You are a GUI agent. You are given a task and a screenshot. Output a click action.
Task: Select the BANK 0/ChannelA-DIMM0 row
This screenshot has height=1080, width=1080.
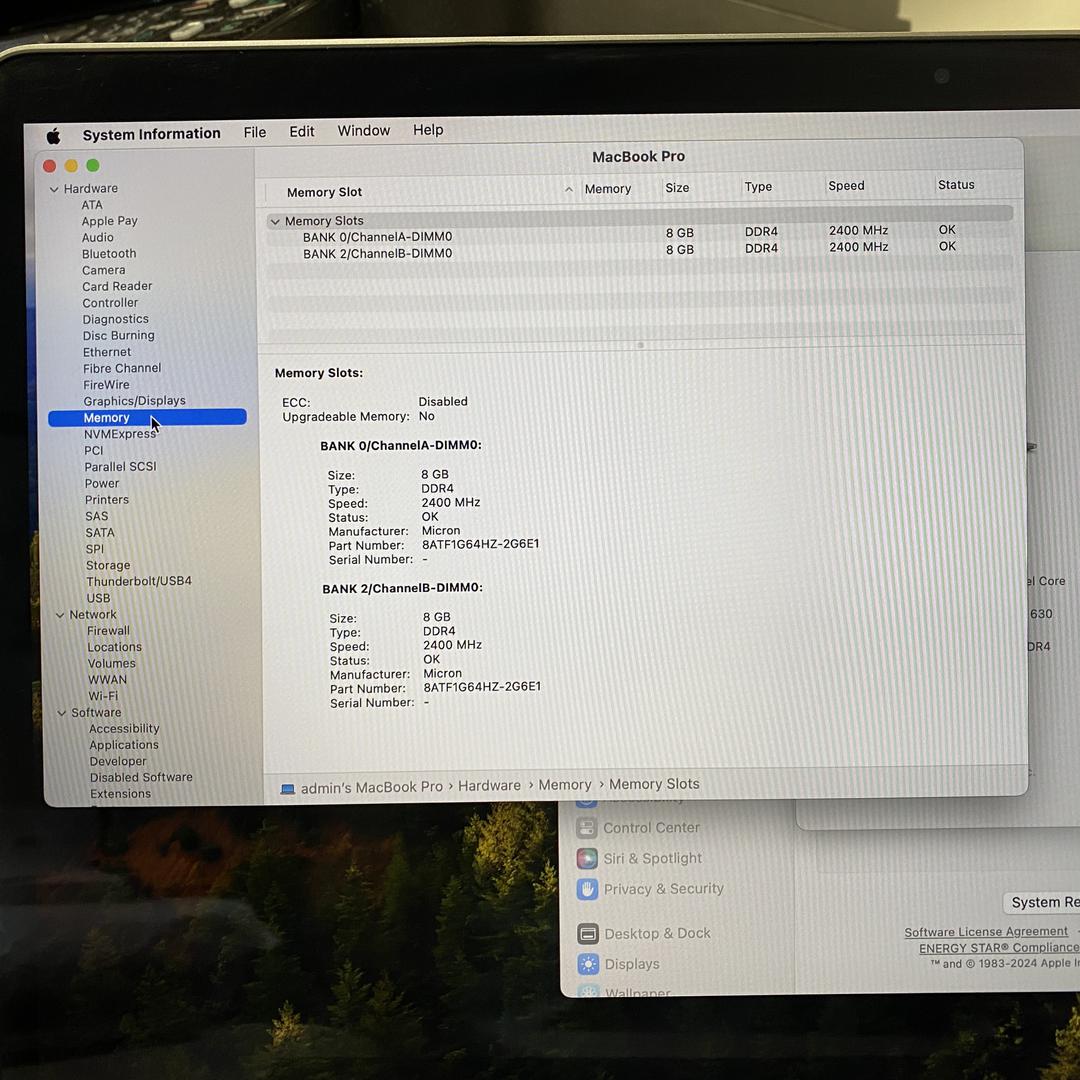[378, 237]
